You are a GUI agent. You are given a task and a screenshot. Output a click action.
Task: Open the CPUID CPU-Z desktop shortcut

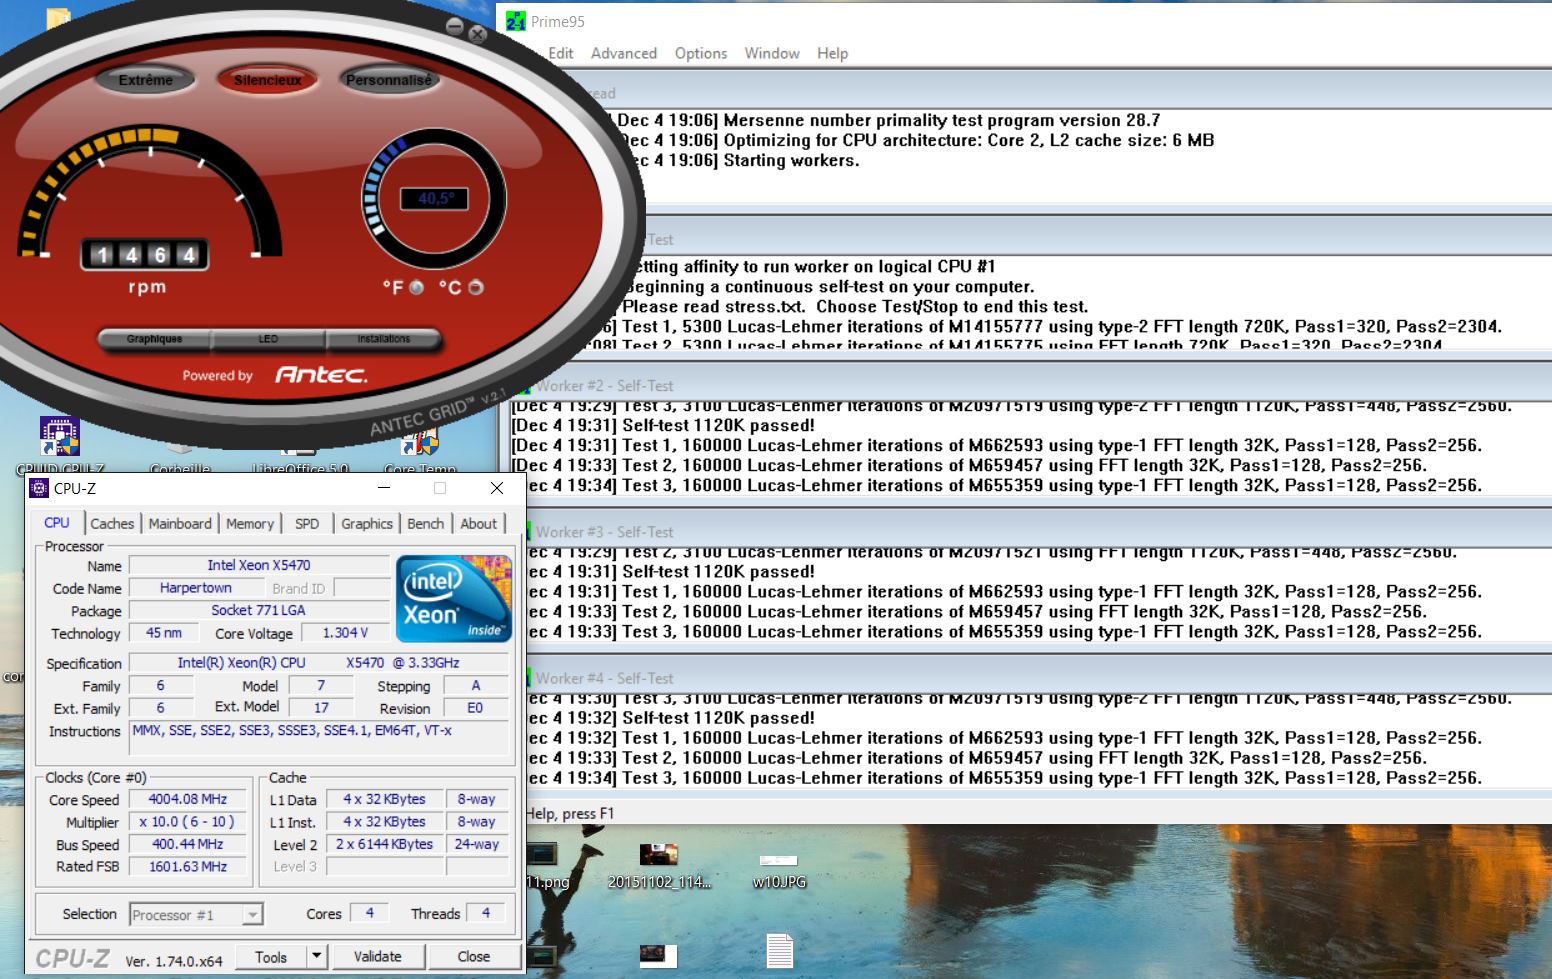[x=59, y=437]
